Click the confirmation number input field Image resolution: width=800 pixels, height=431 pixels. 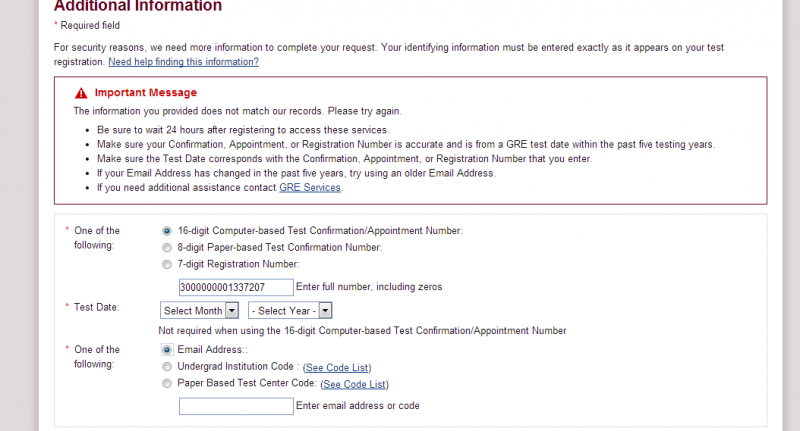235,287
